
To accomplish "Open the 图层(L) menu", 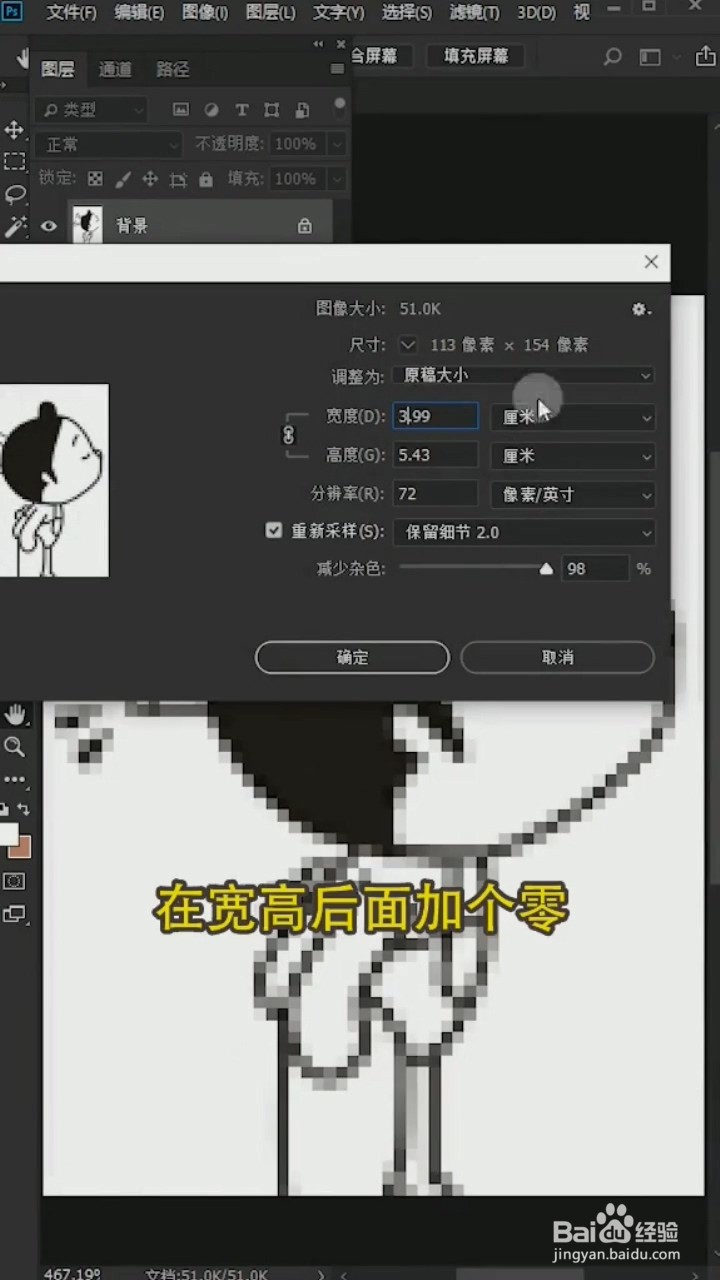I will pyautogui.click(x=270, y=13).
